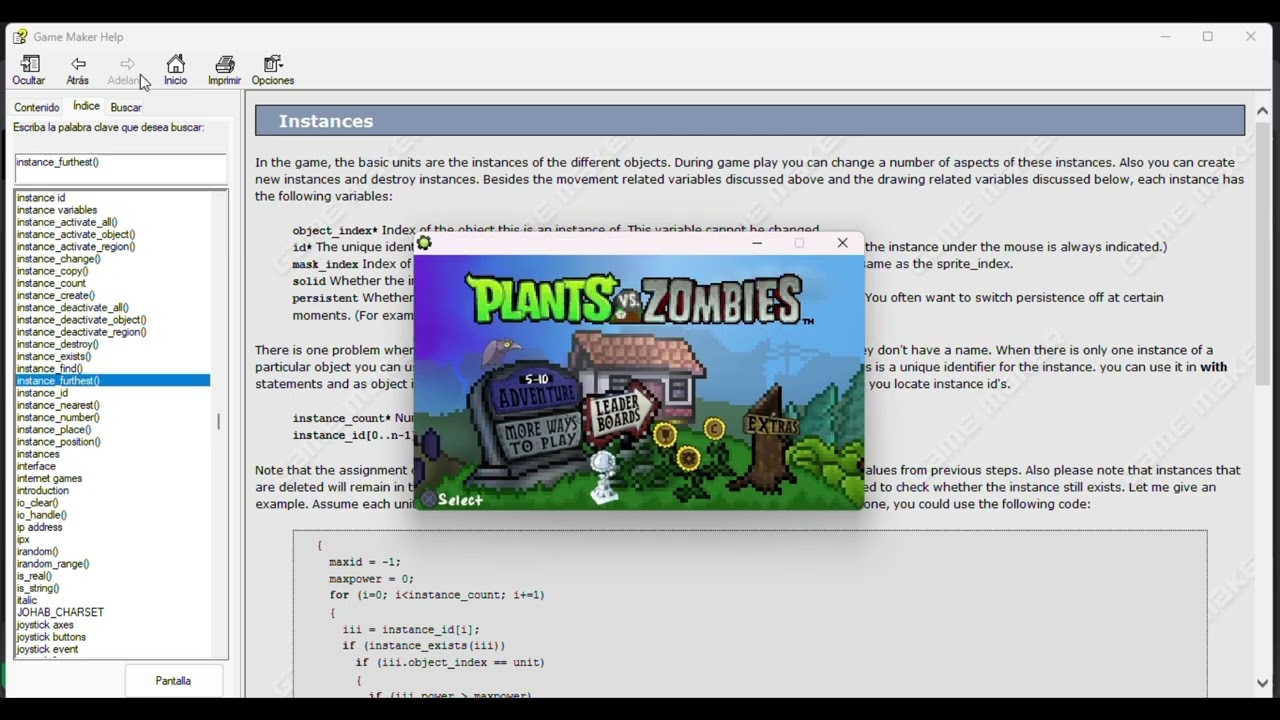Select 'JOHAB_CHARSET' index entry
The image size is (1280, 720).
tap(60, 612)
